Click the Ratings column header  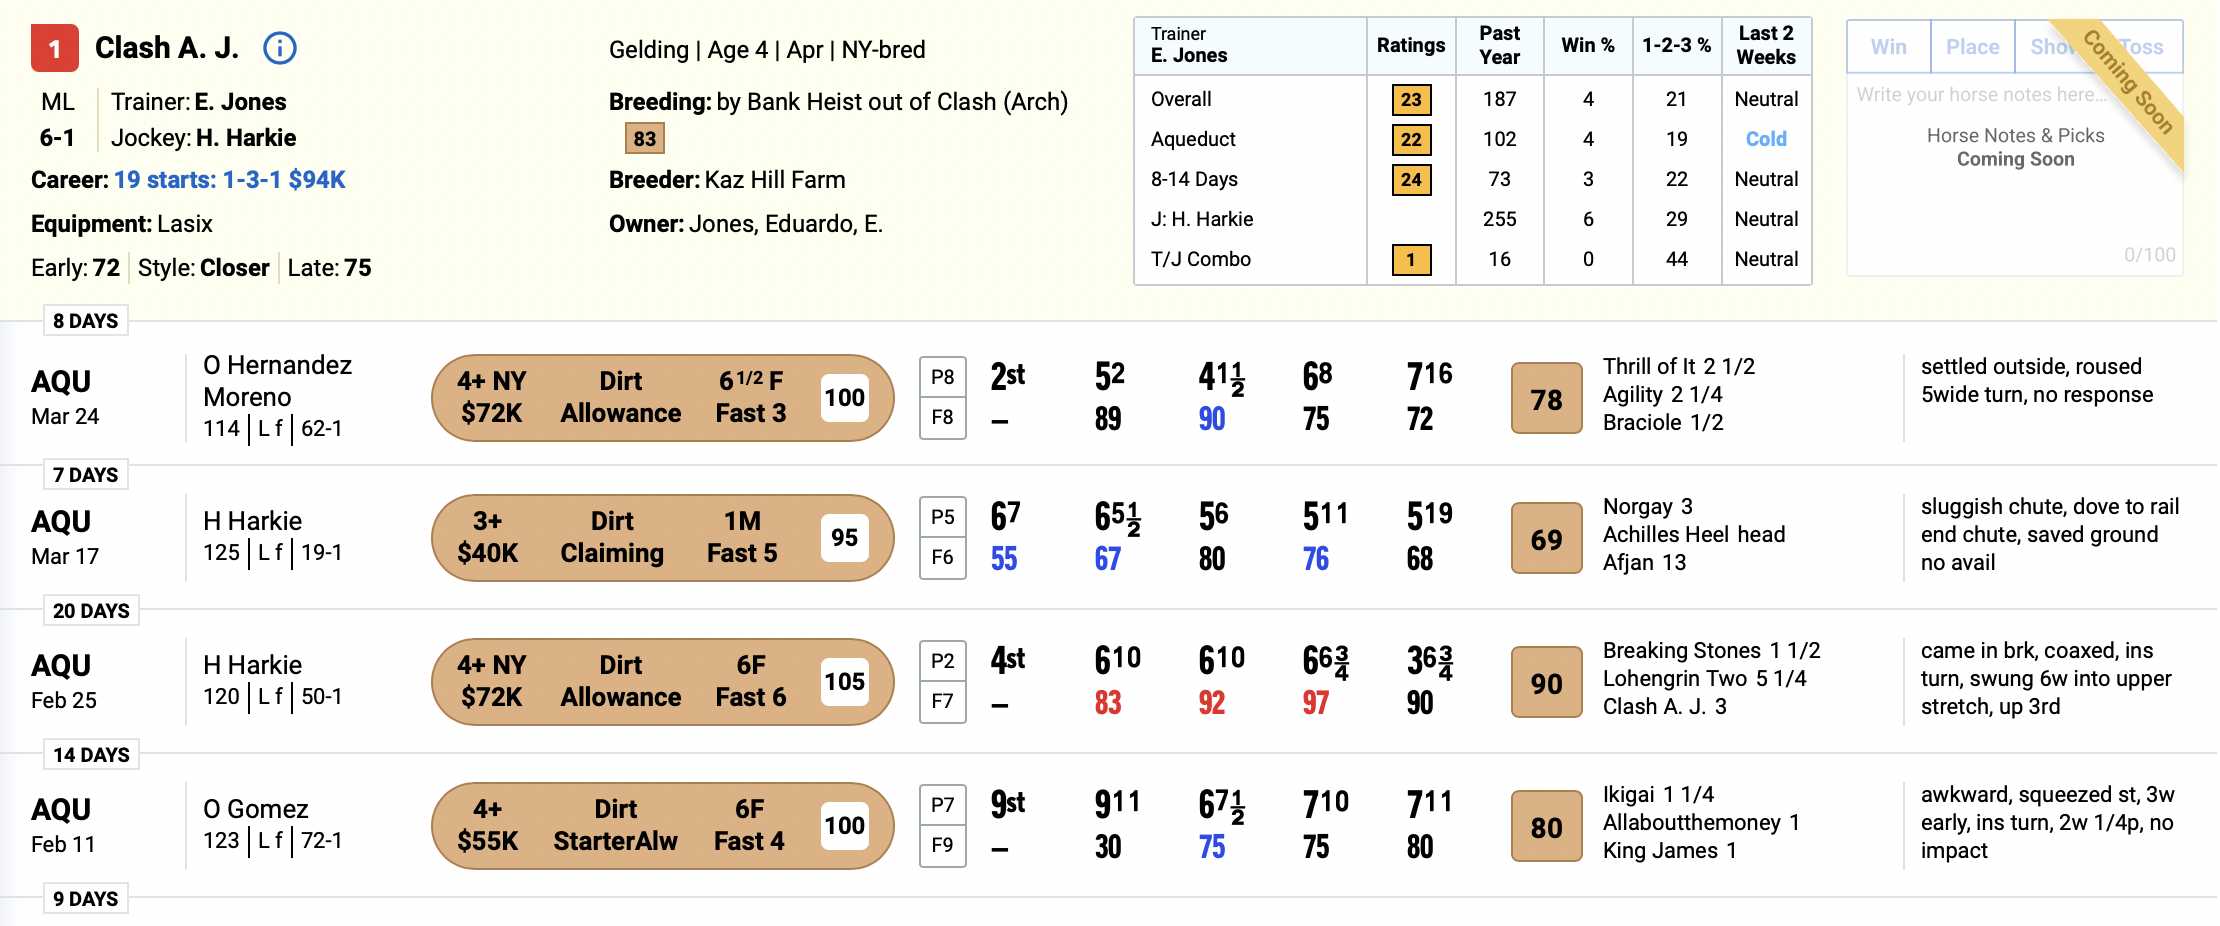click(x=1410, y=45)
